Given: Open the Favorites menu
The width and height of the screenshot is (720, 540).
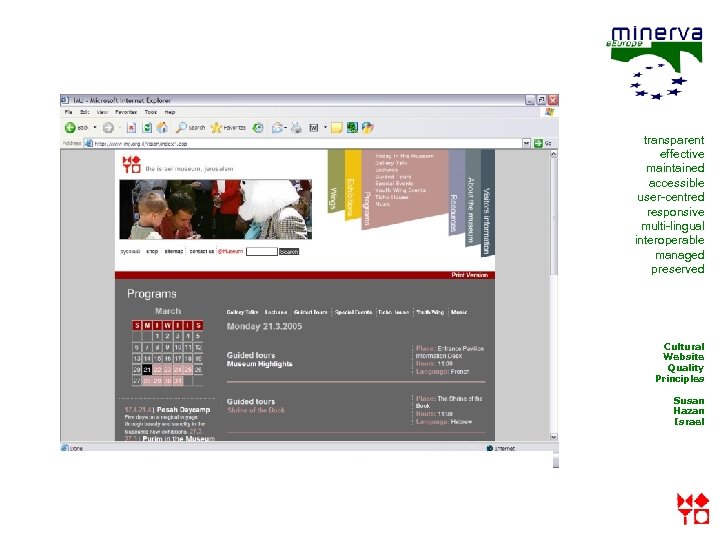Looking at the screenshot, I should pyautogui.click(x=126, y=112).
